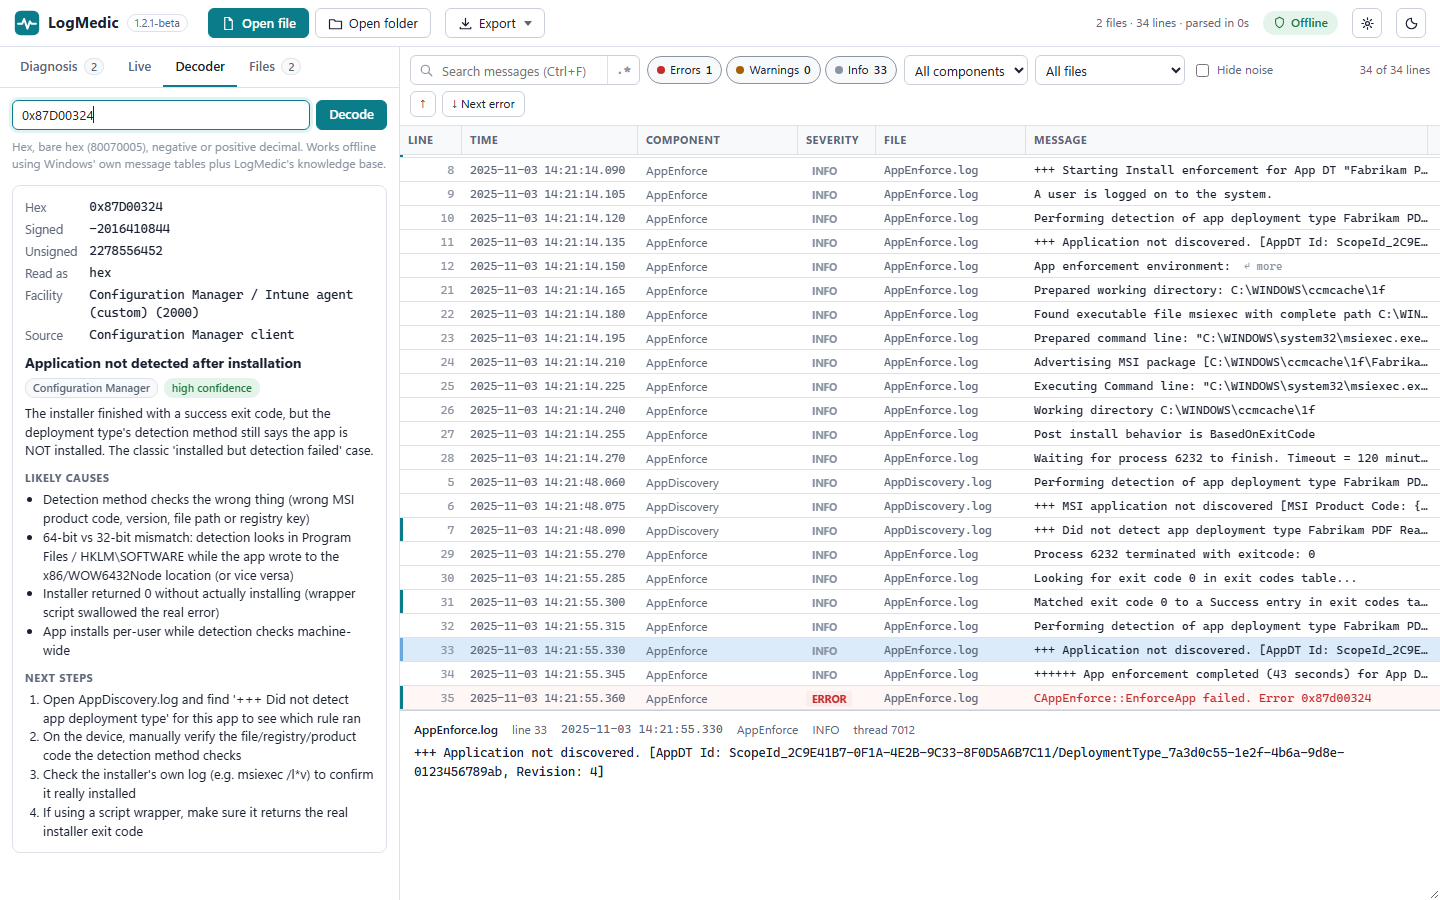Switch to light theme with sun icon
Screen dimensions: 1440x900
tap(1367, 23)
